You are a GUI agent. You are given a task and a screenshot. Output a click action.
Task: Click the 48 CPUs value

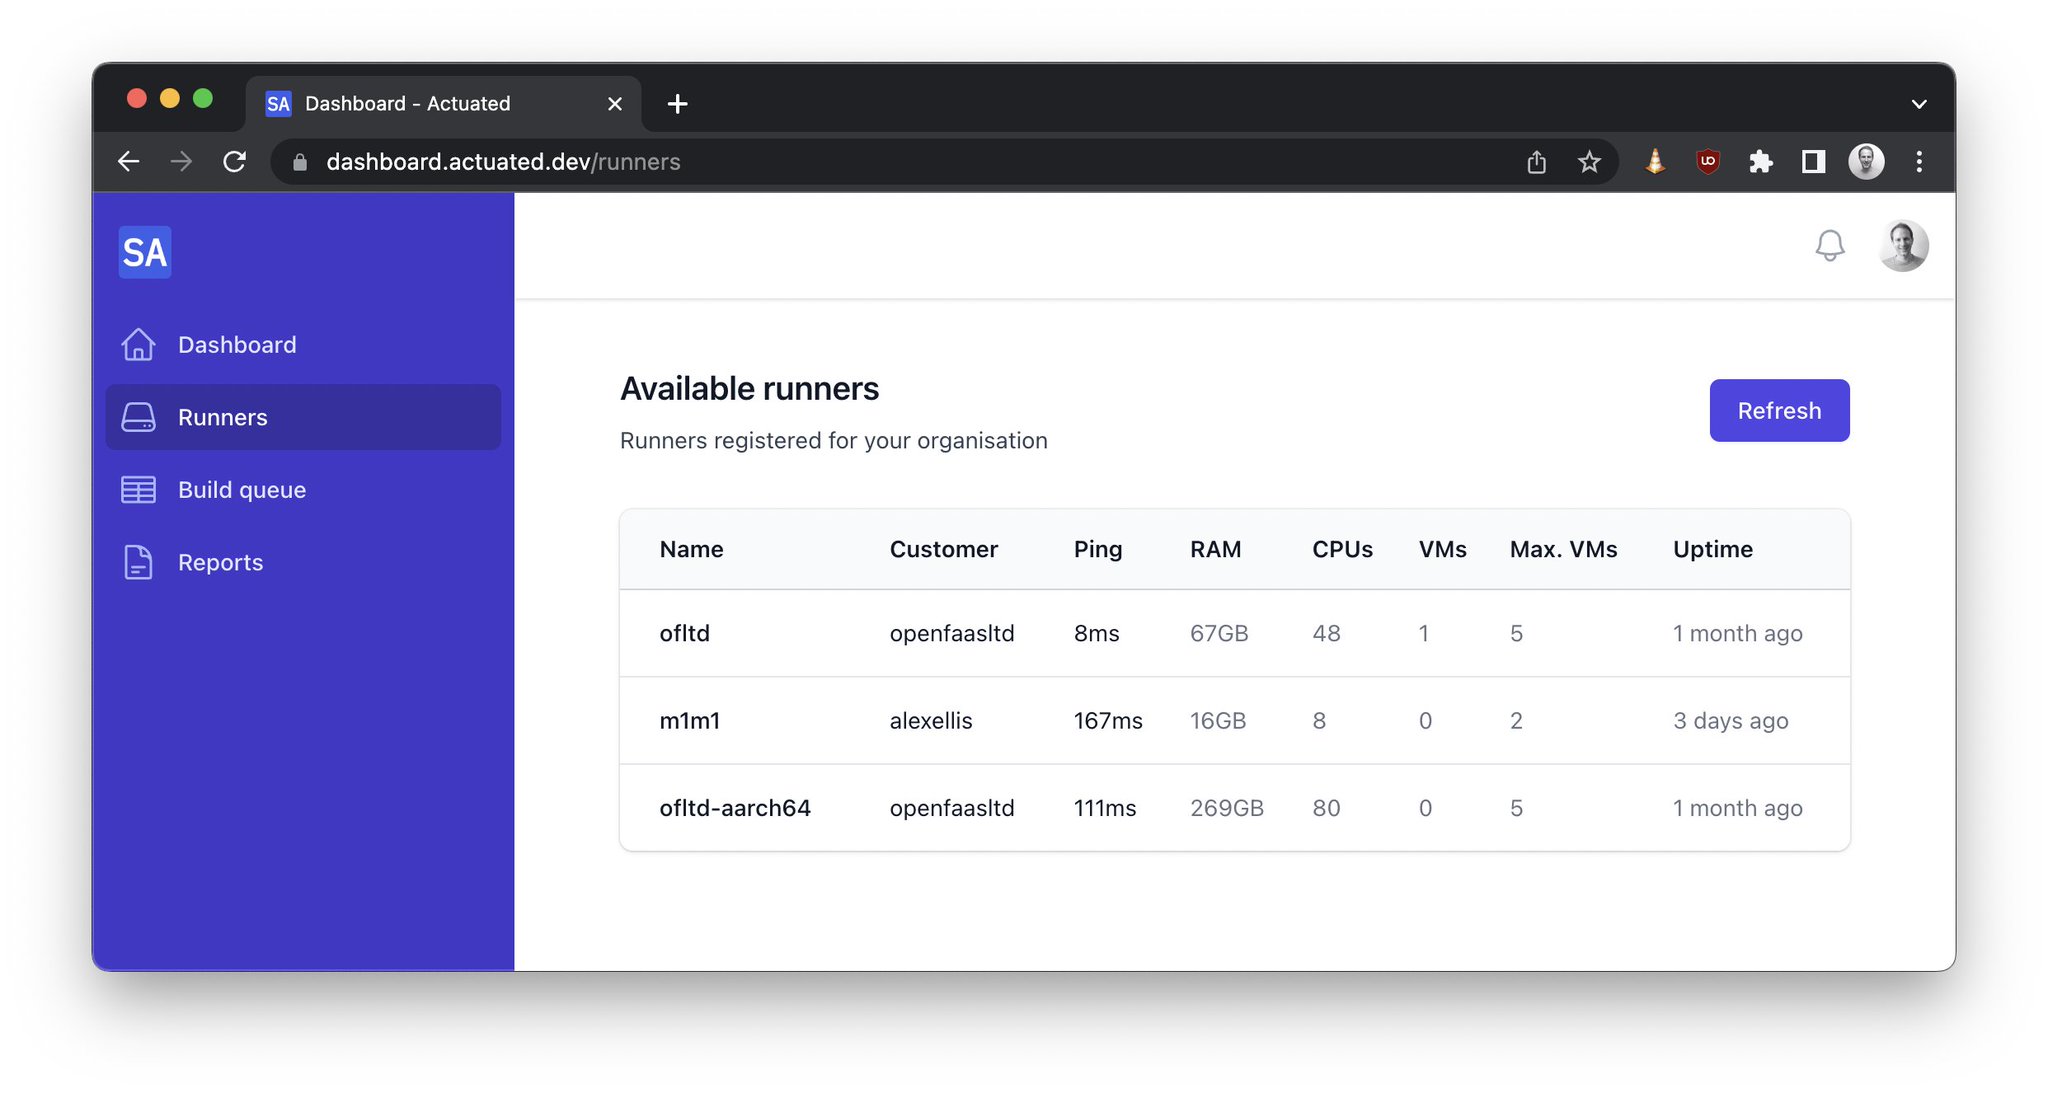click(x=1326, y=633)
